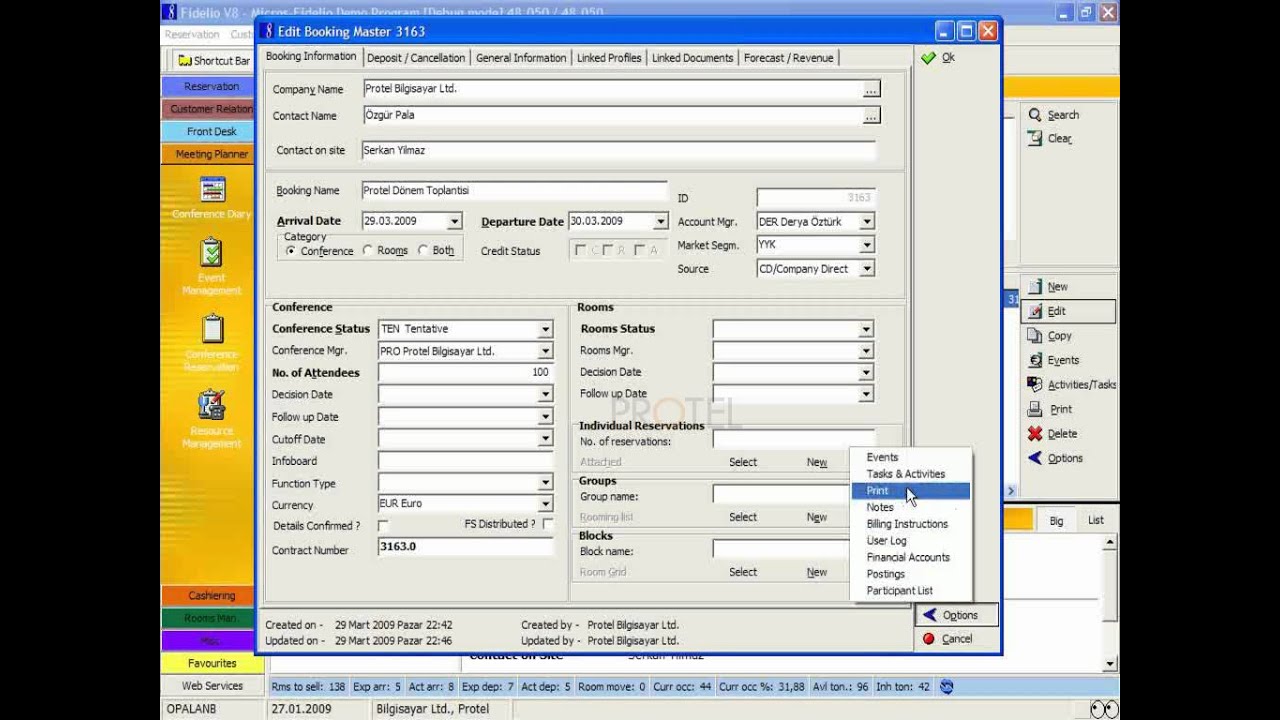Check the FS Distributed checkbox
Viewport: 1280px width, 720px height.
click(548, 524)
